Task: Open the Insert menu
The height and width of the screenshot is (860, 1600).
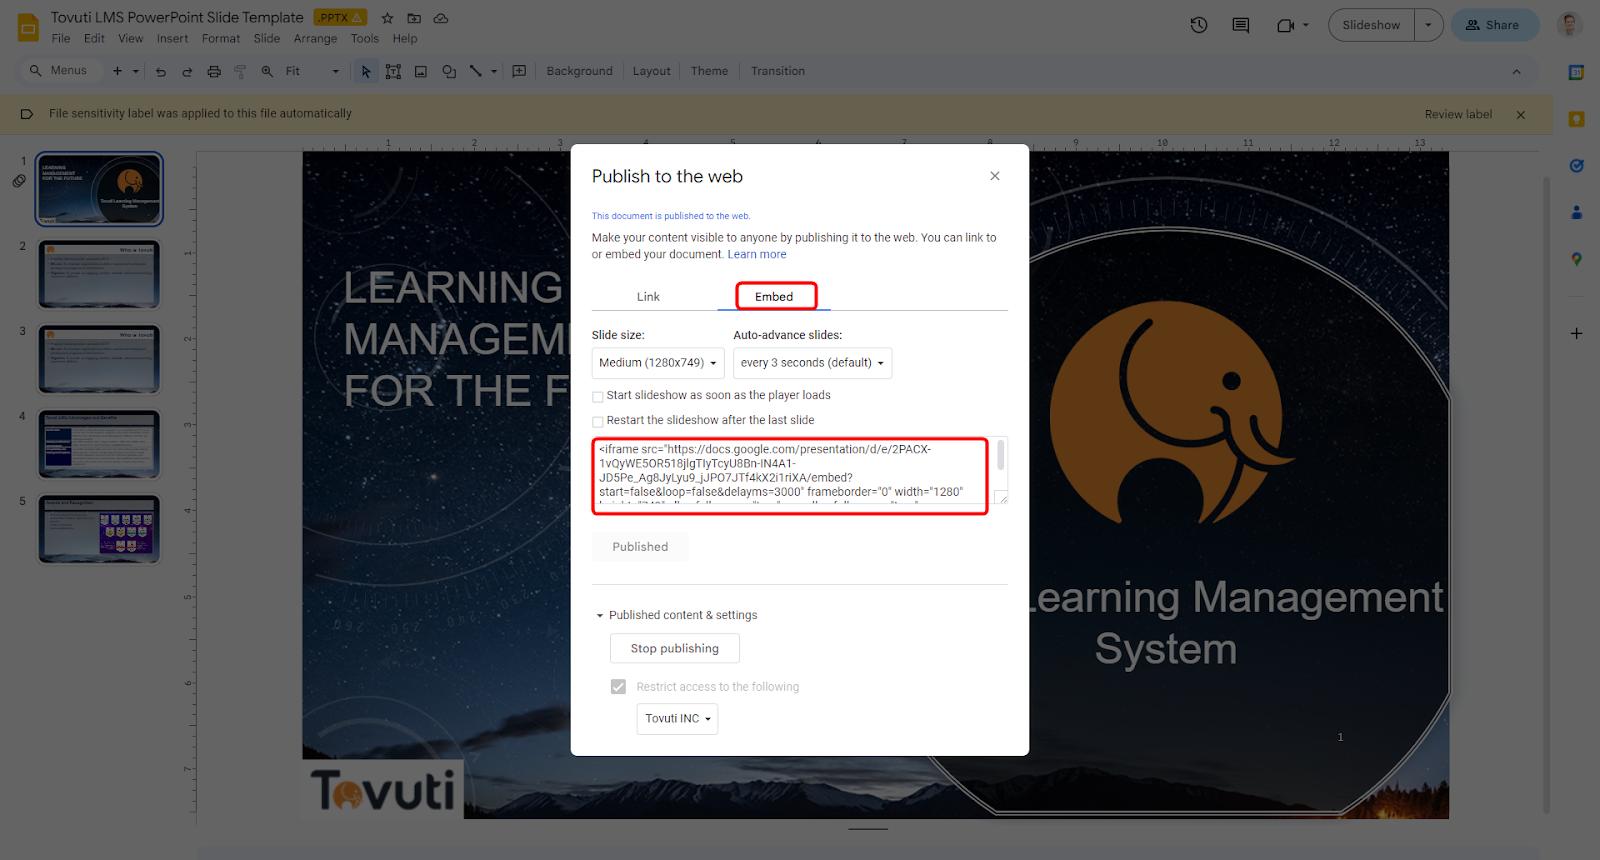Action: tap(172, 39)
